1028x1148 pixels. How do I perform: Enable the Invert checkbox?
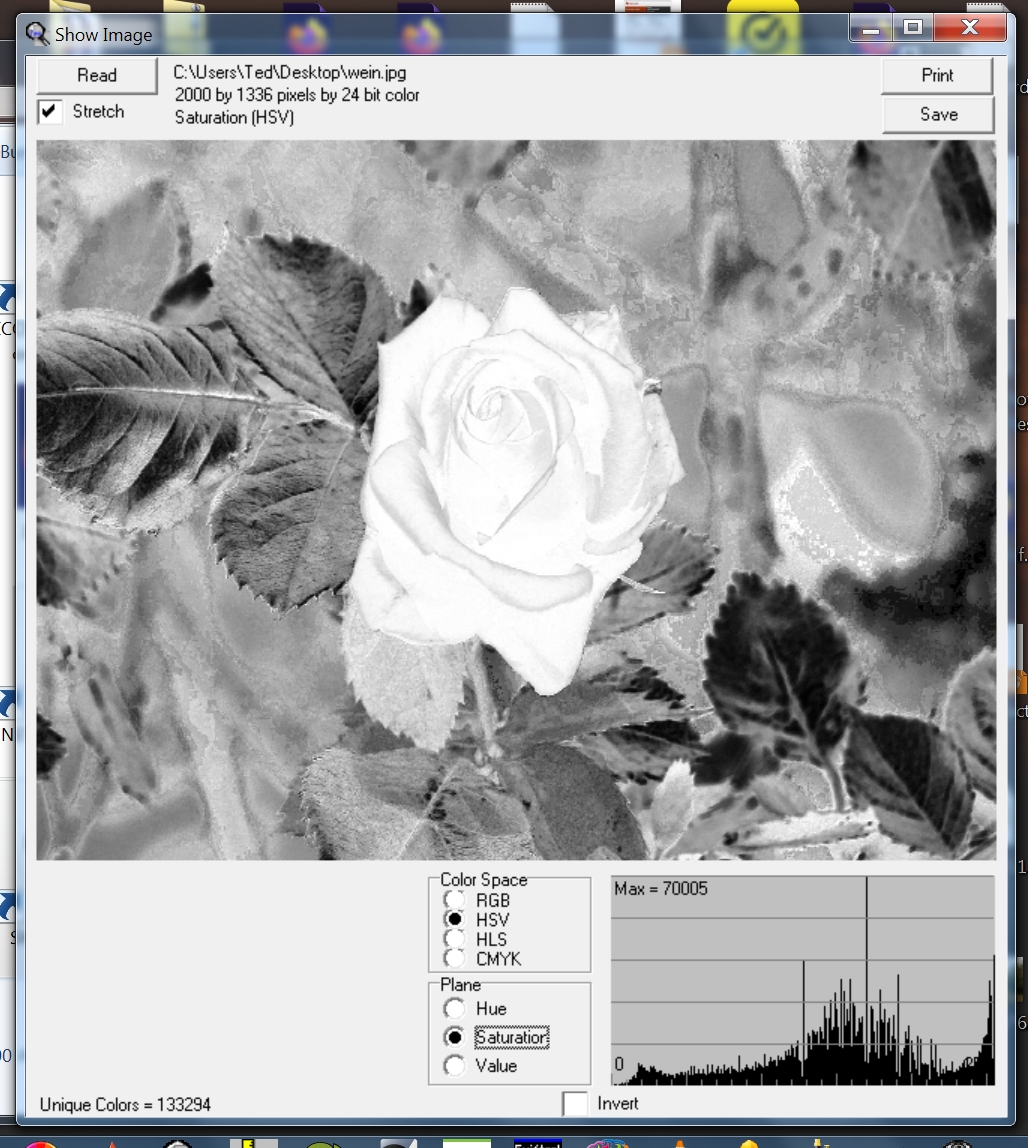[575, 1103]
